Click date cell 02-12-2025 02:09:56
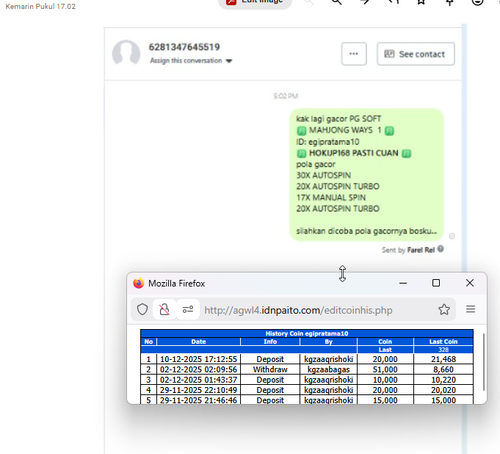 [198, 369]
